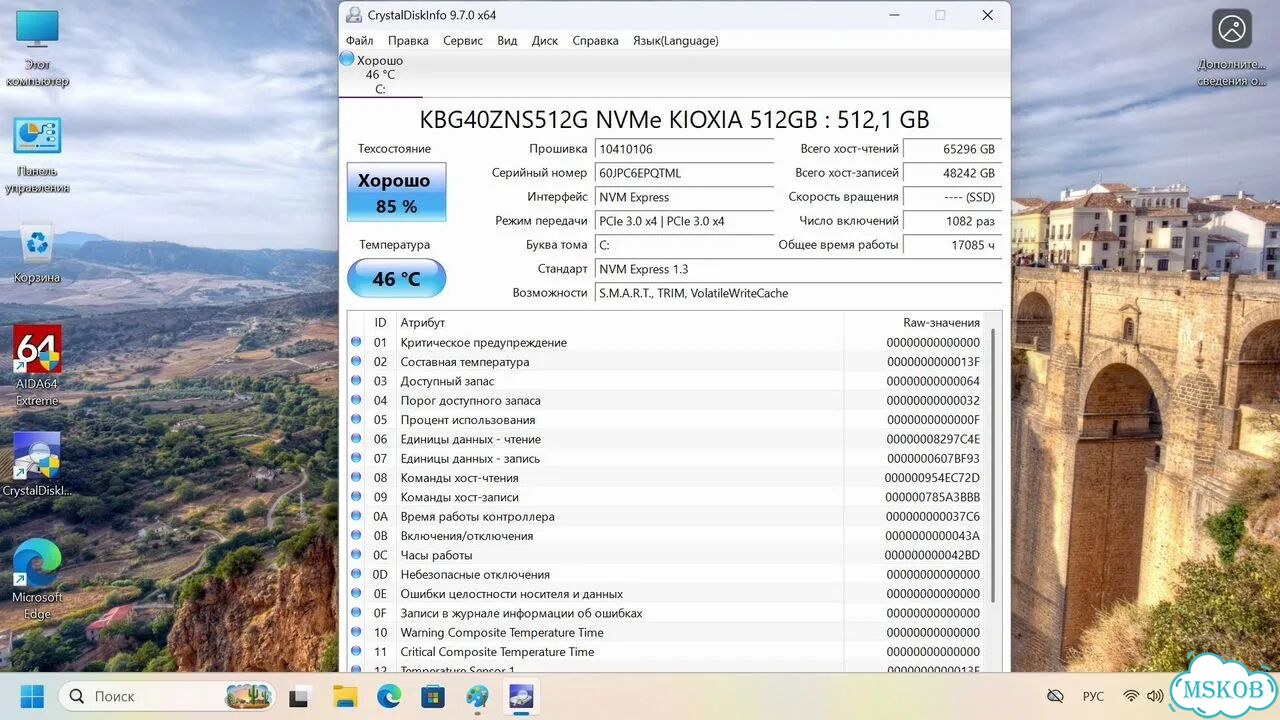Click status dot for Критическое предупреждение row
Image resolution: width=1280 pixels, height=720 pixels.
coord(356,342)
